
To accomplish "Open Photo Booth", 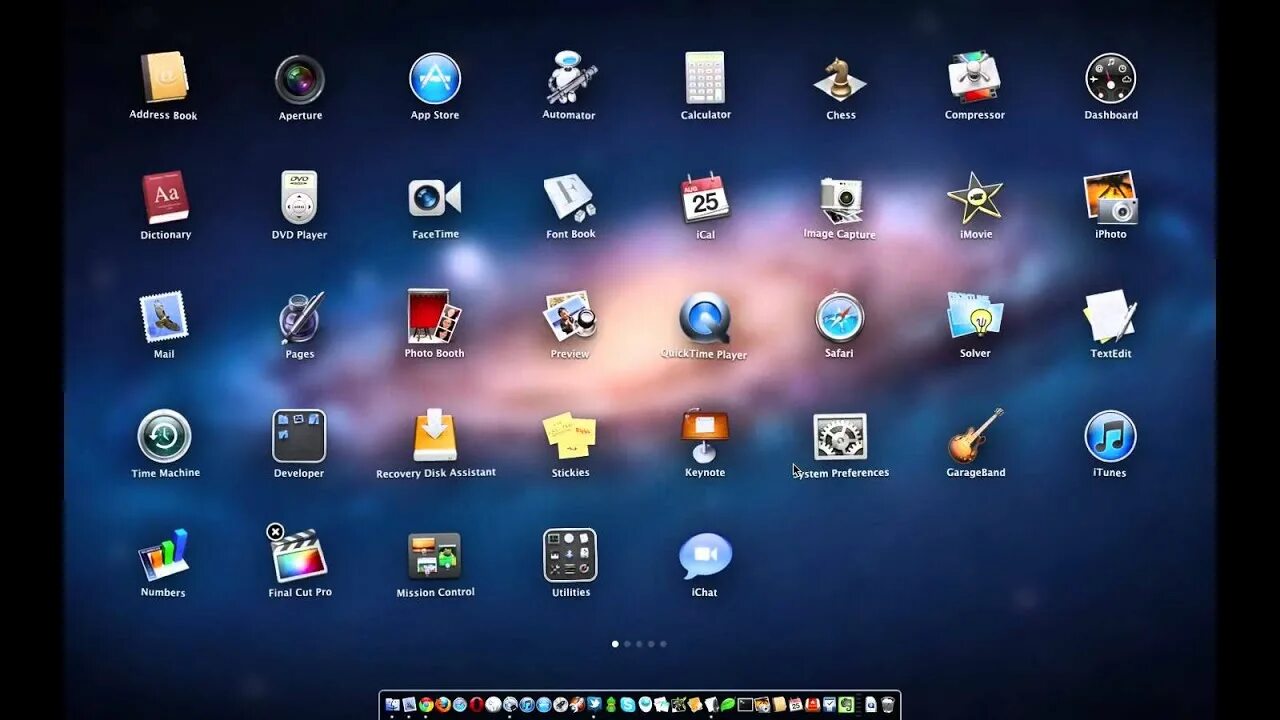I will (x=435, y=316).
